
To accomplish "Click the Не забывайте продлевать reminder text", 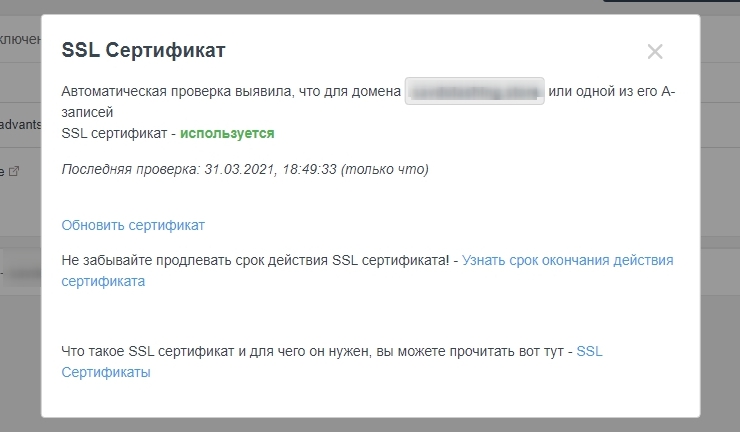I will click(255, 260).
